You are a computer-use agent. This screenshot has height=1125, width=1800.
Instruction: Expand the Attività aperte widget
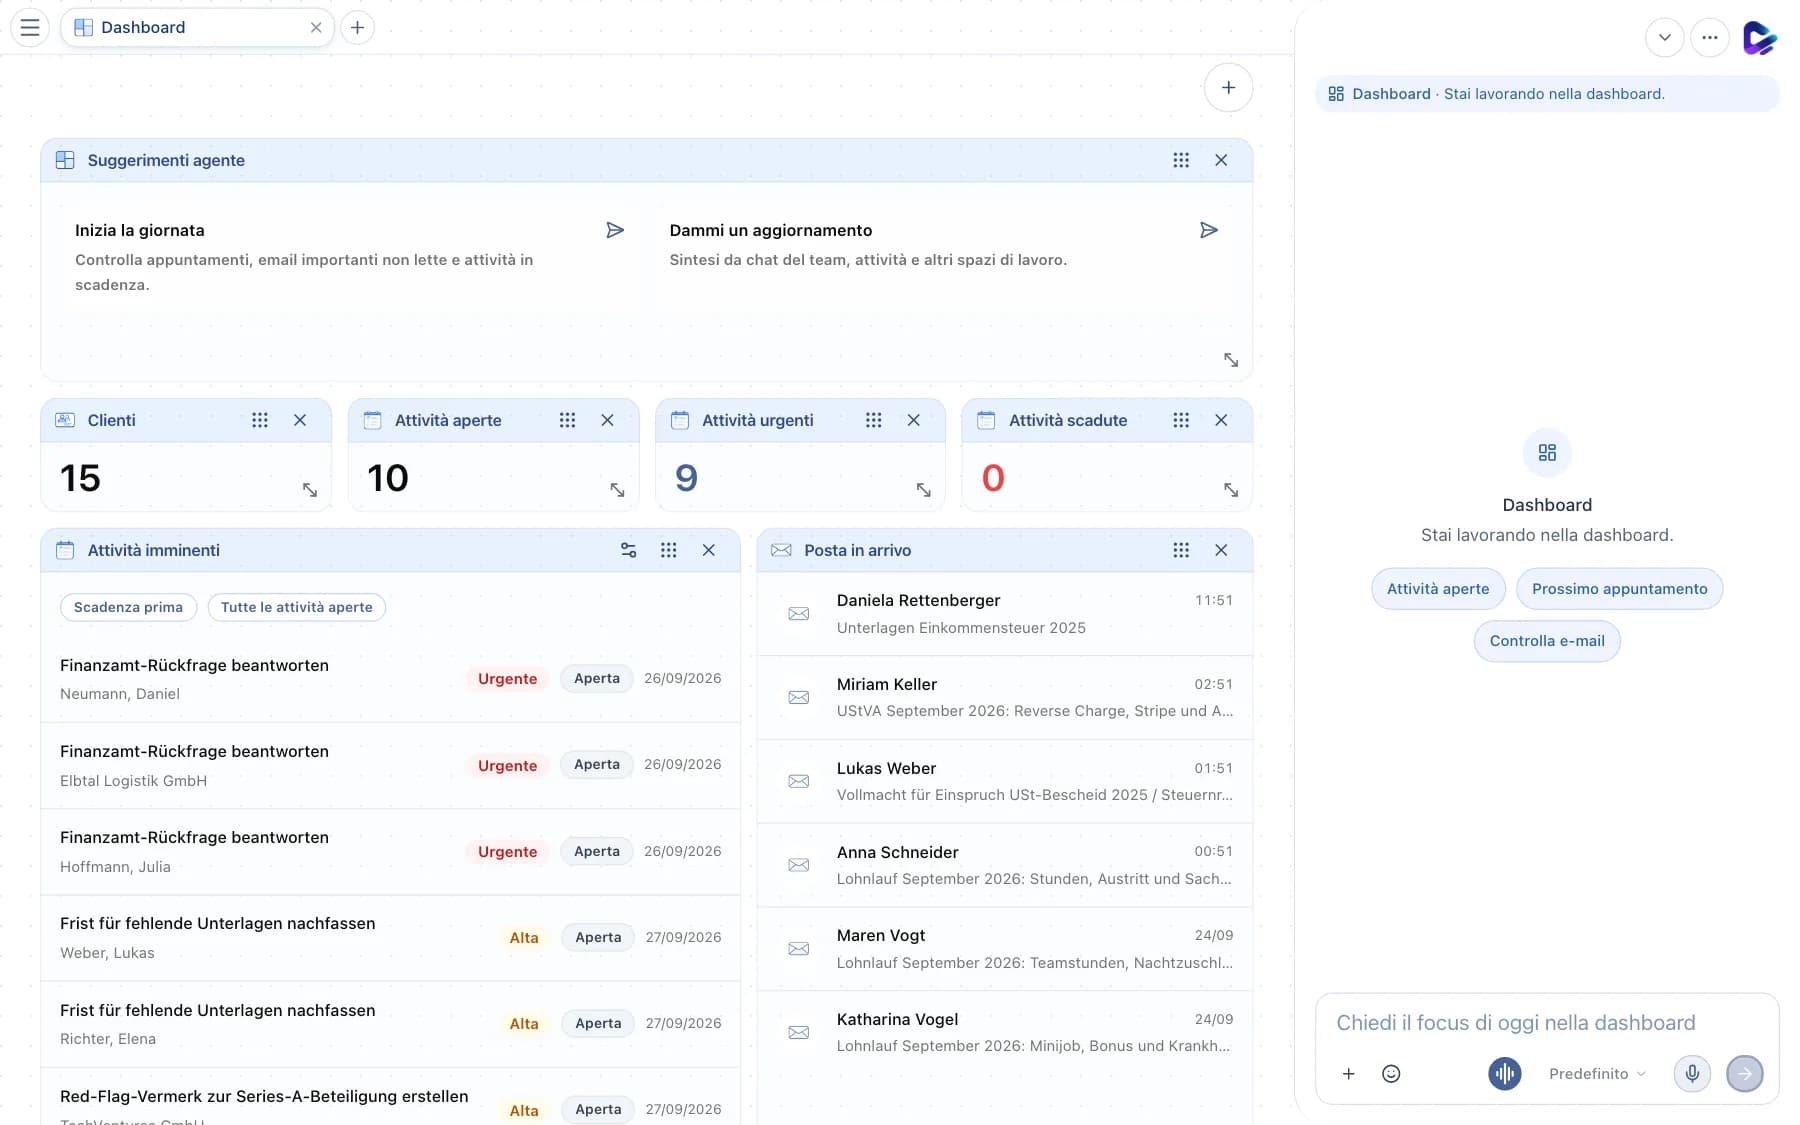click(617, 490)
